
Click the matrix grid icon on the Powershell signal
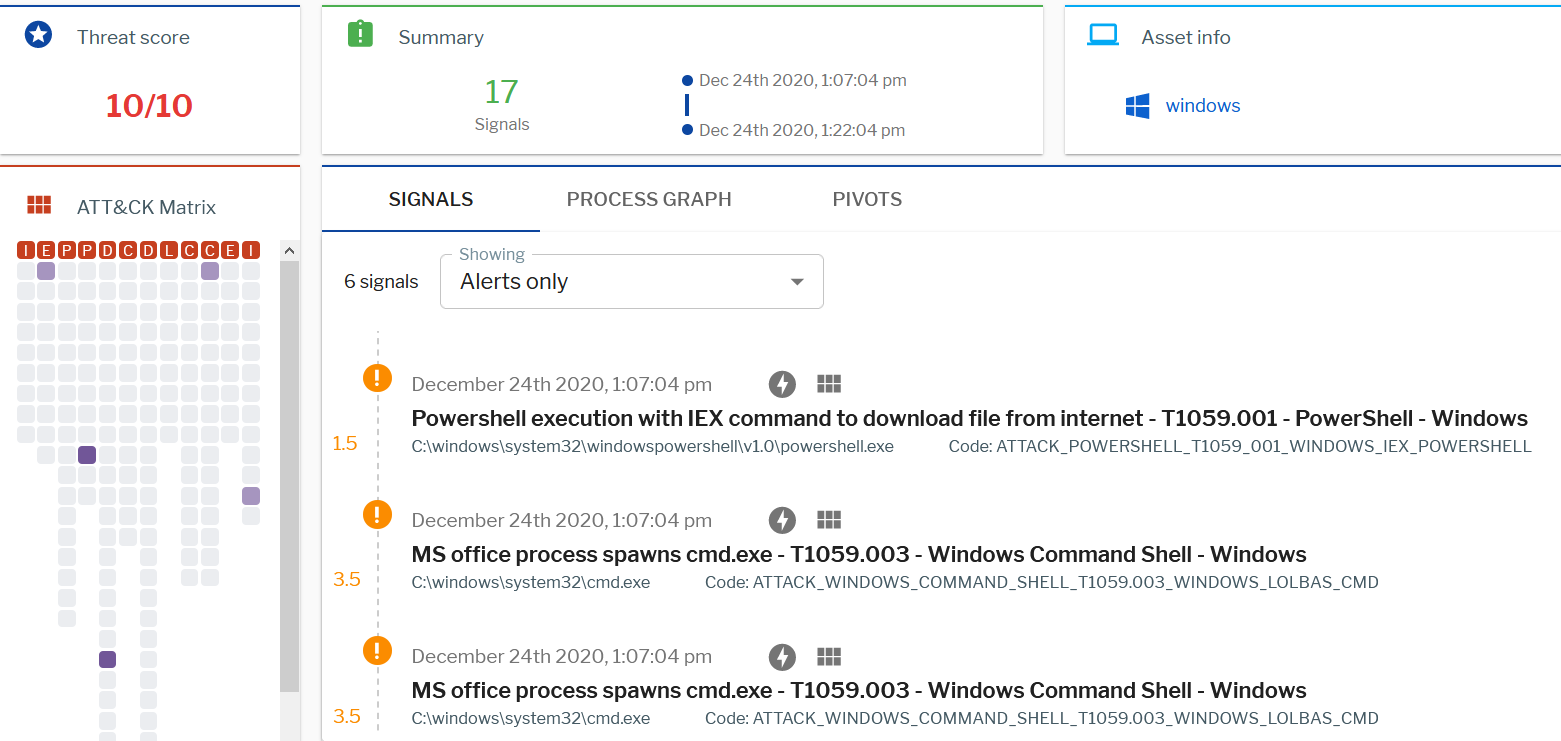coord(829,384)
